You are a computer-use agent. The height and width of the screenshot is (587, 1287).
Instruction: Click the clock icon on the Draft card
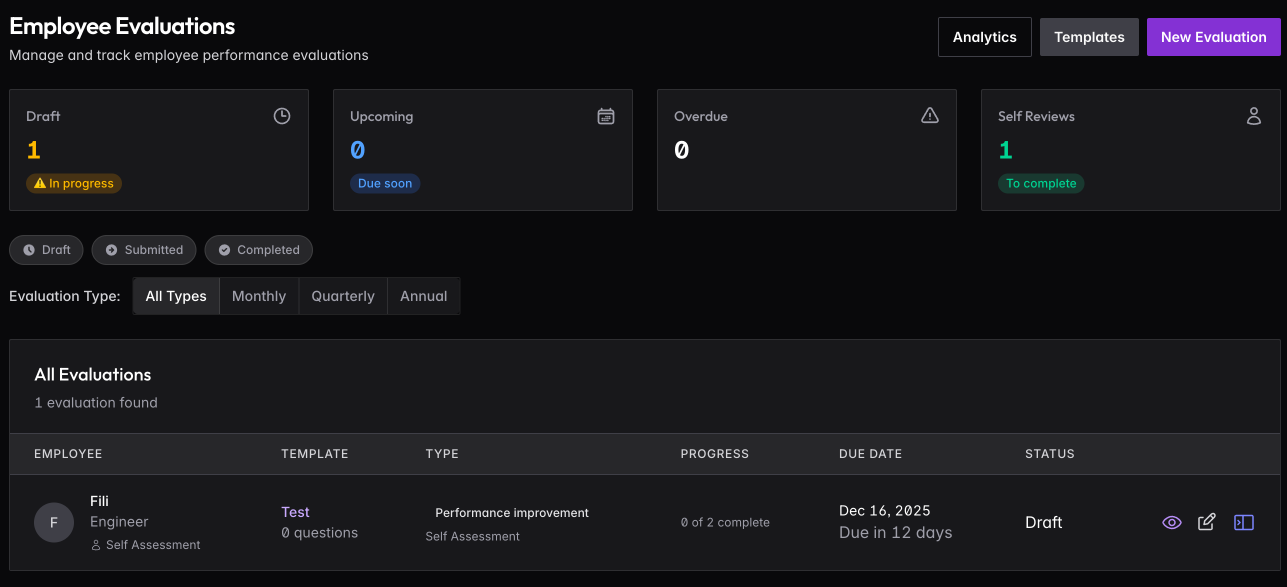pos(282,116)
